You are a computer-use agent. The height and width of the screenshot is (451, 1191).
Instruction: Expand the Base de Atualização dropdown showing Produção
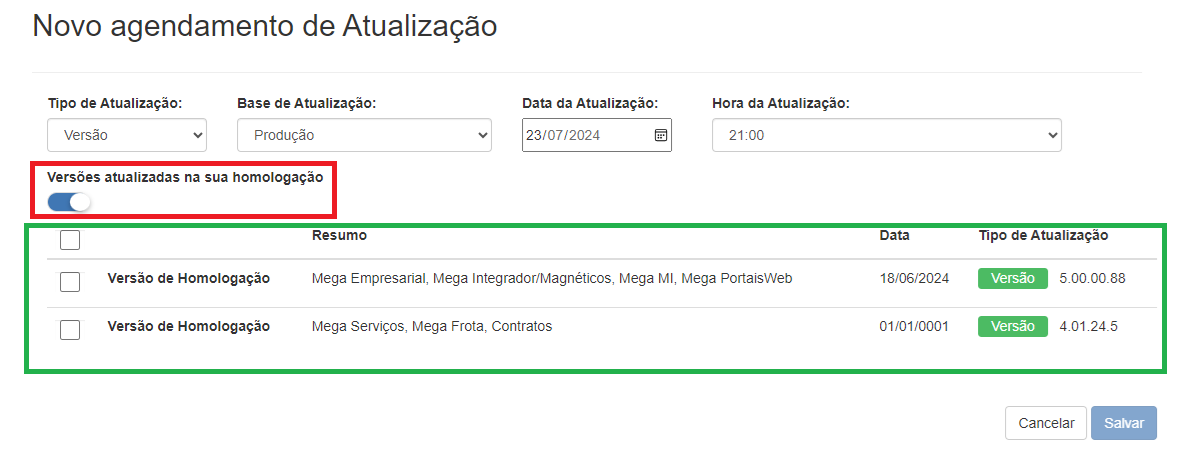364,135
